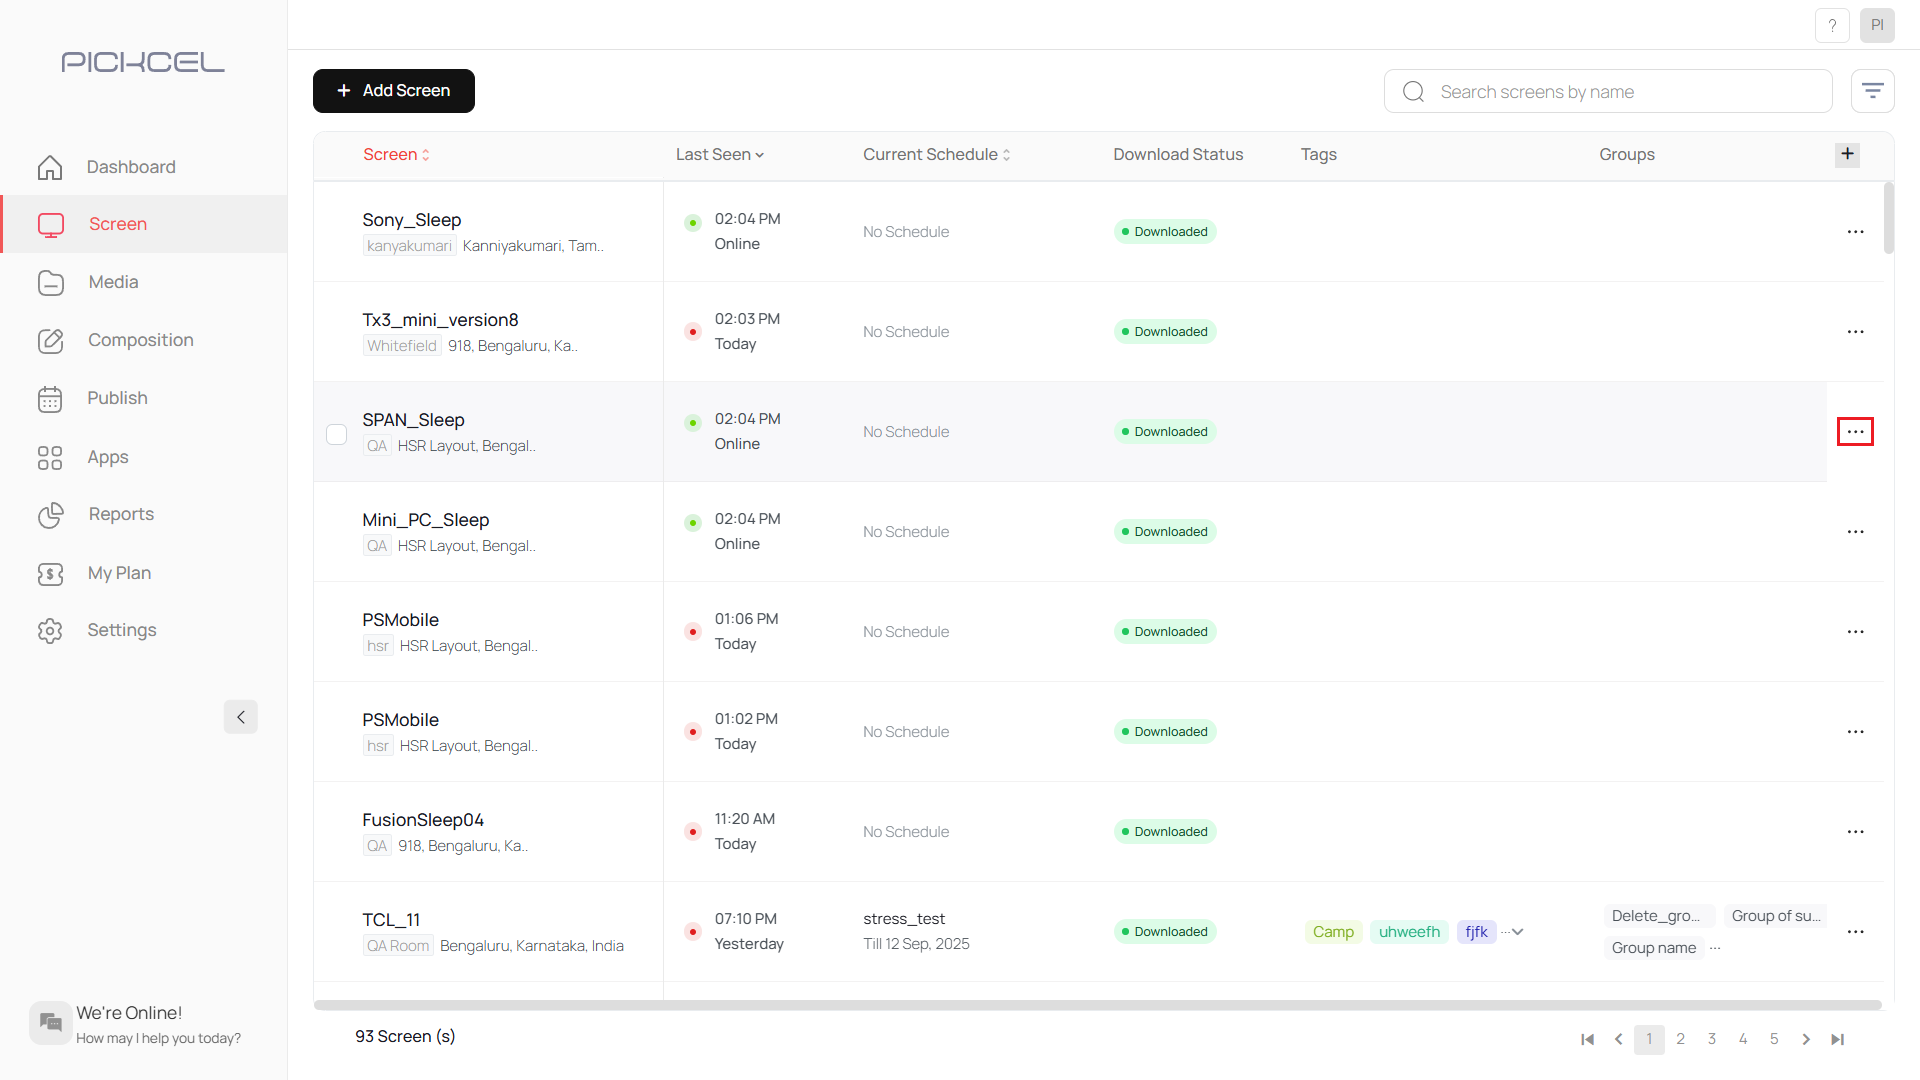Viewport: 1920px width, 1080px height.
Task: Click the Add Screen button
Action: point(393,91)
